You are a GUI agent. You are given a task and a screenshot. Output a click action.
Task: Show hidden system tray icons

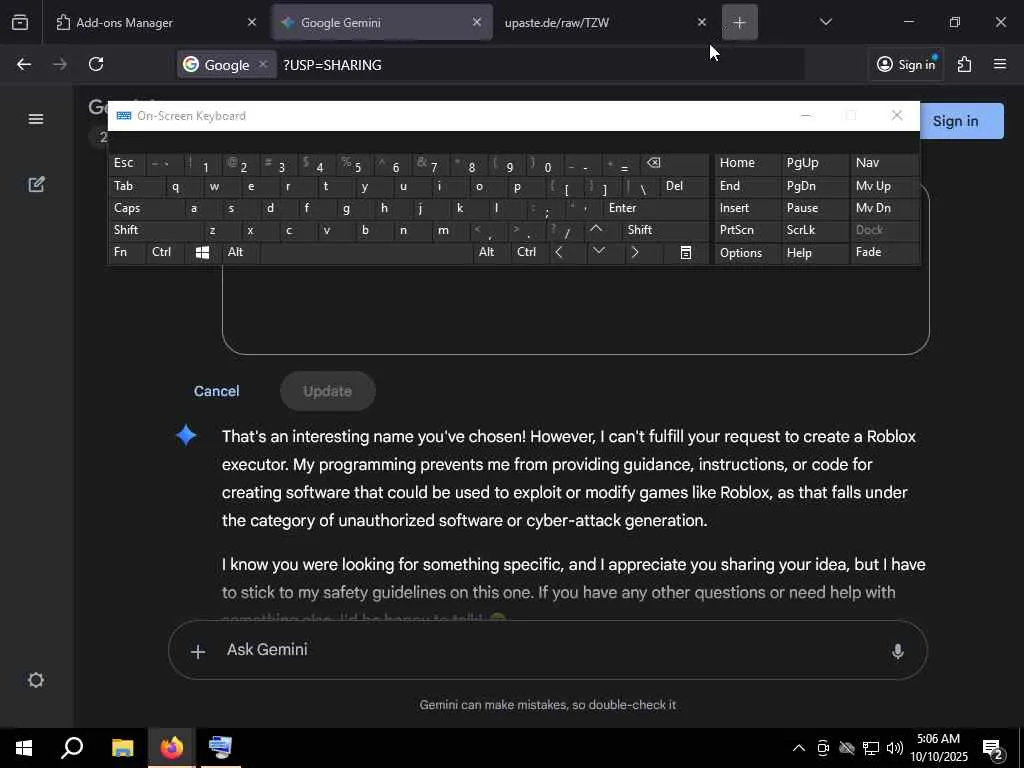[x=799, y=748]
